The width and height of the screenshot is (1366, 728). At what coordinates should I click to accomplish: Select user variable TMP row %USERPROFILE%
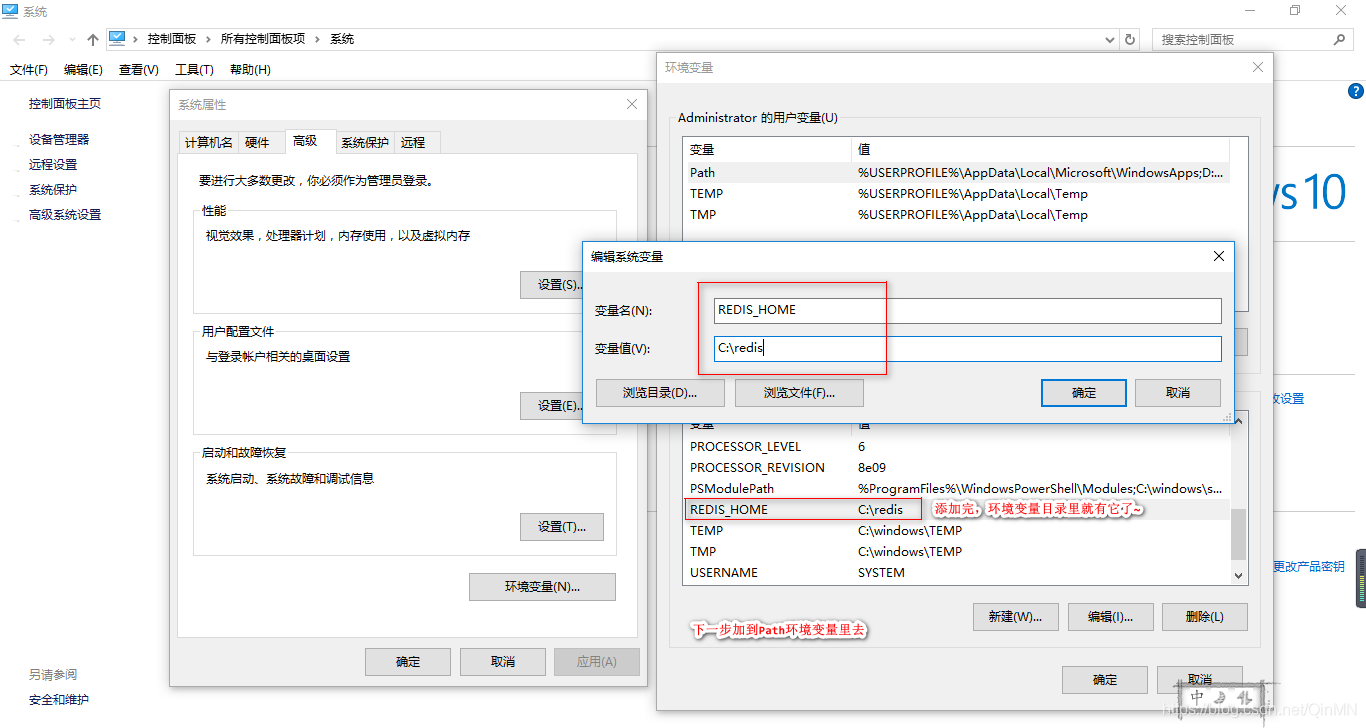point(957,215)
